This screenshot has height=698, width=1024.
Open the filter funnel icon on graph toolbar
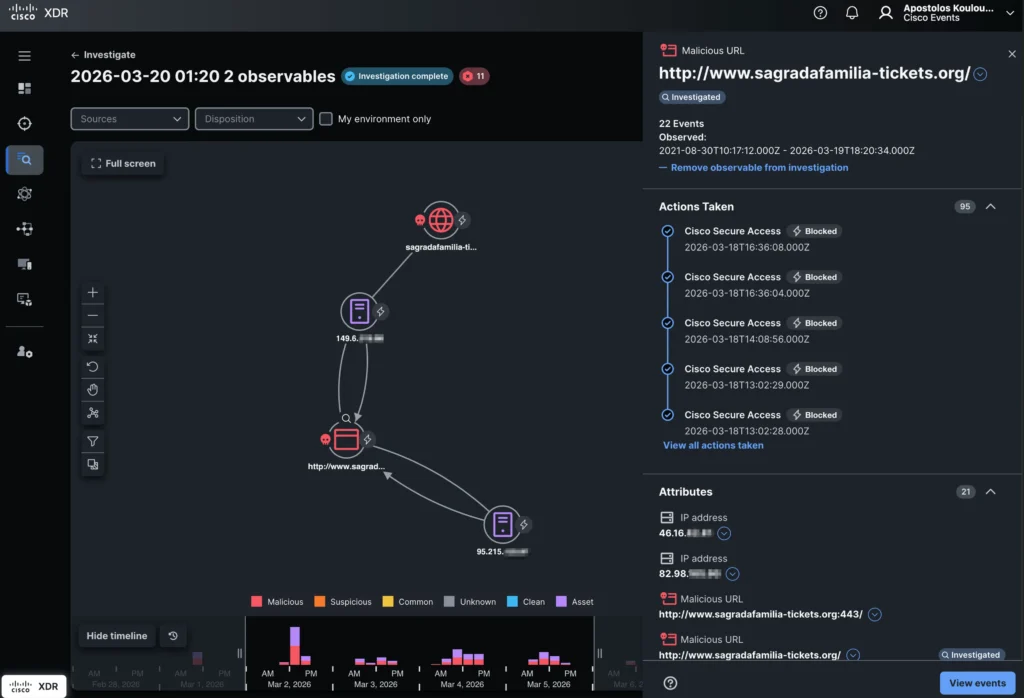pos(92,440)
